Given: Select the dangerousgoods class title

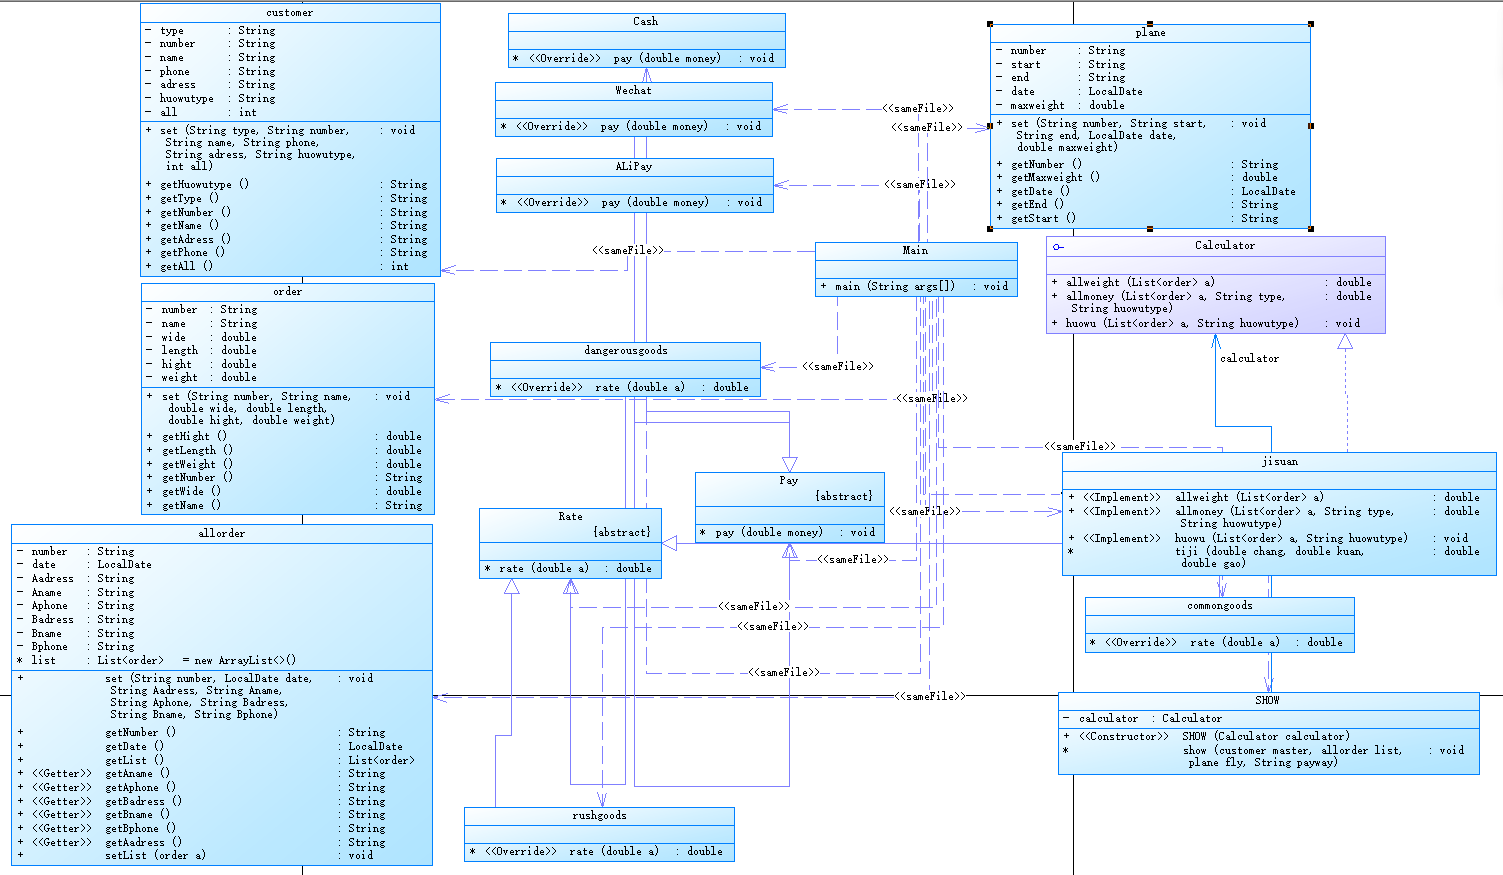Looking at the screenshot, I should pyautogui.click(x=626, y=350).
